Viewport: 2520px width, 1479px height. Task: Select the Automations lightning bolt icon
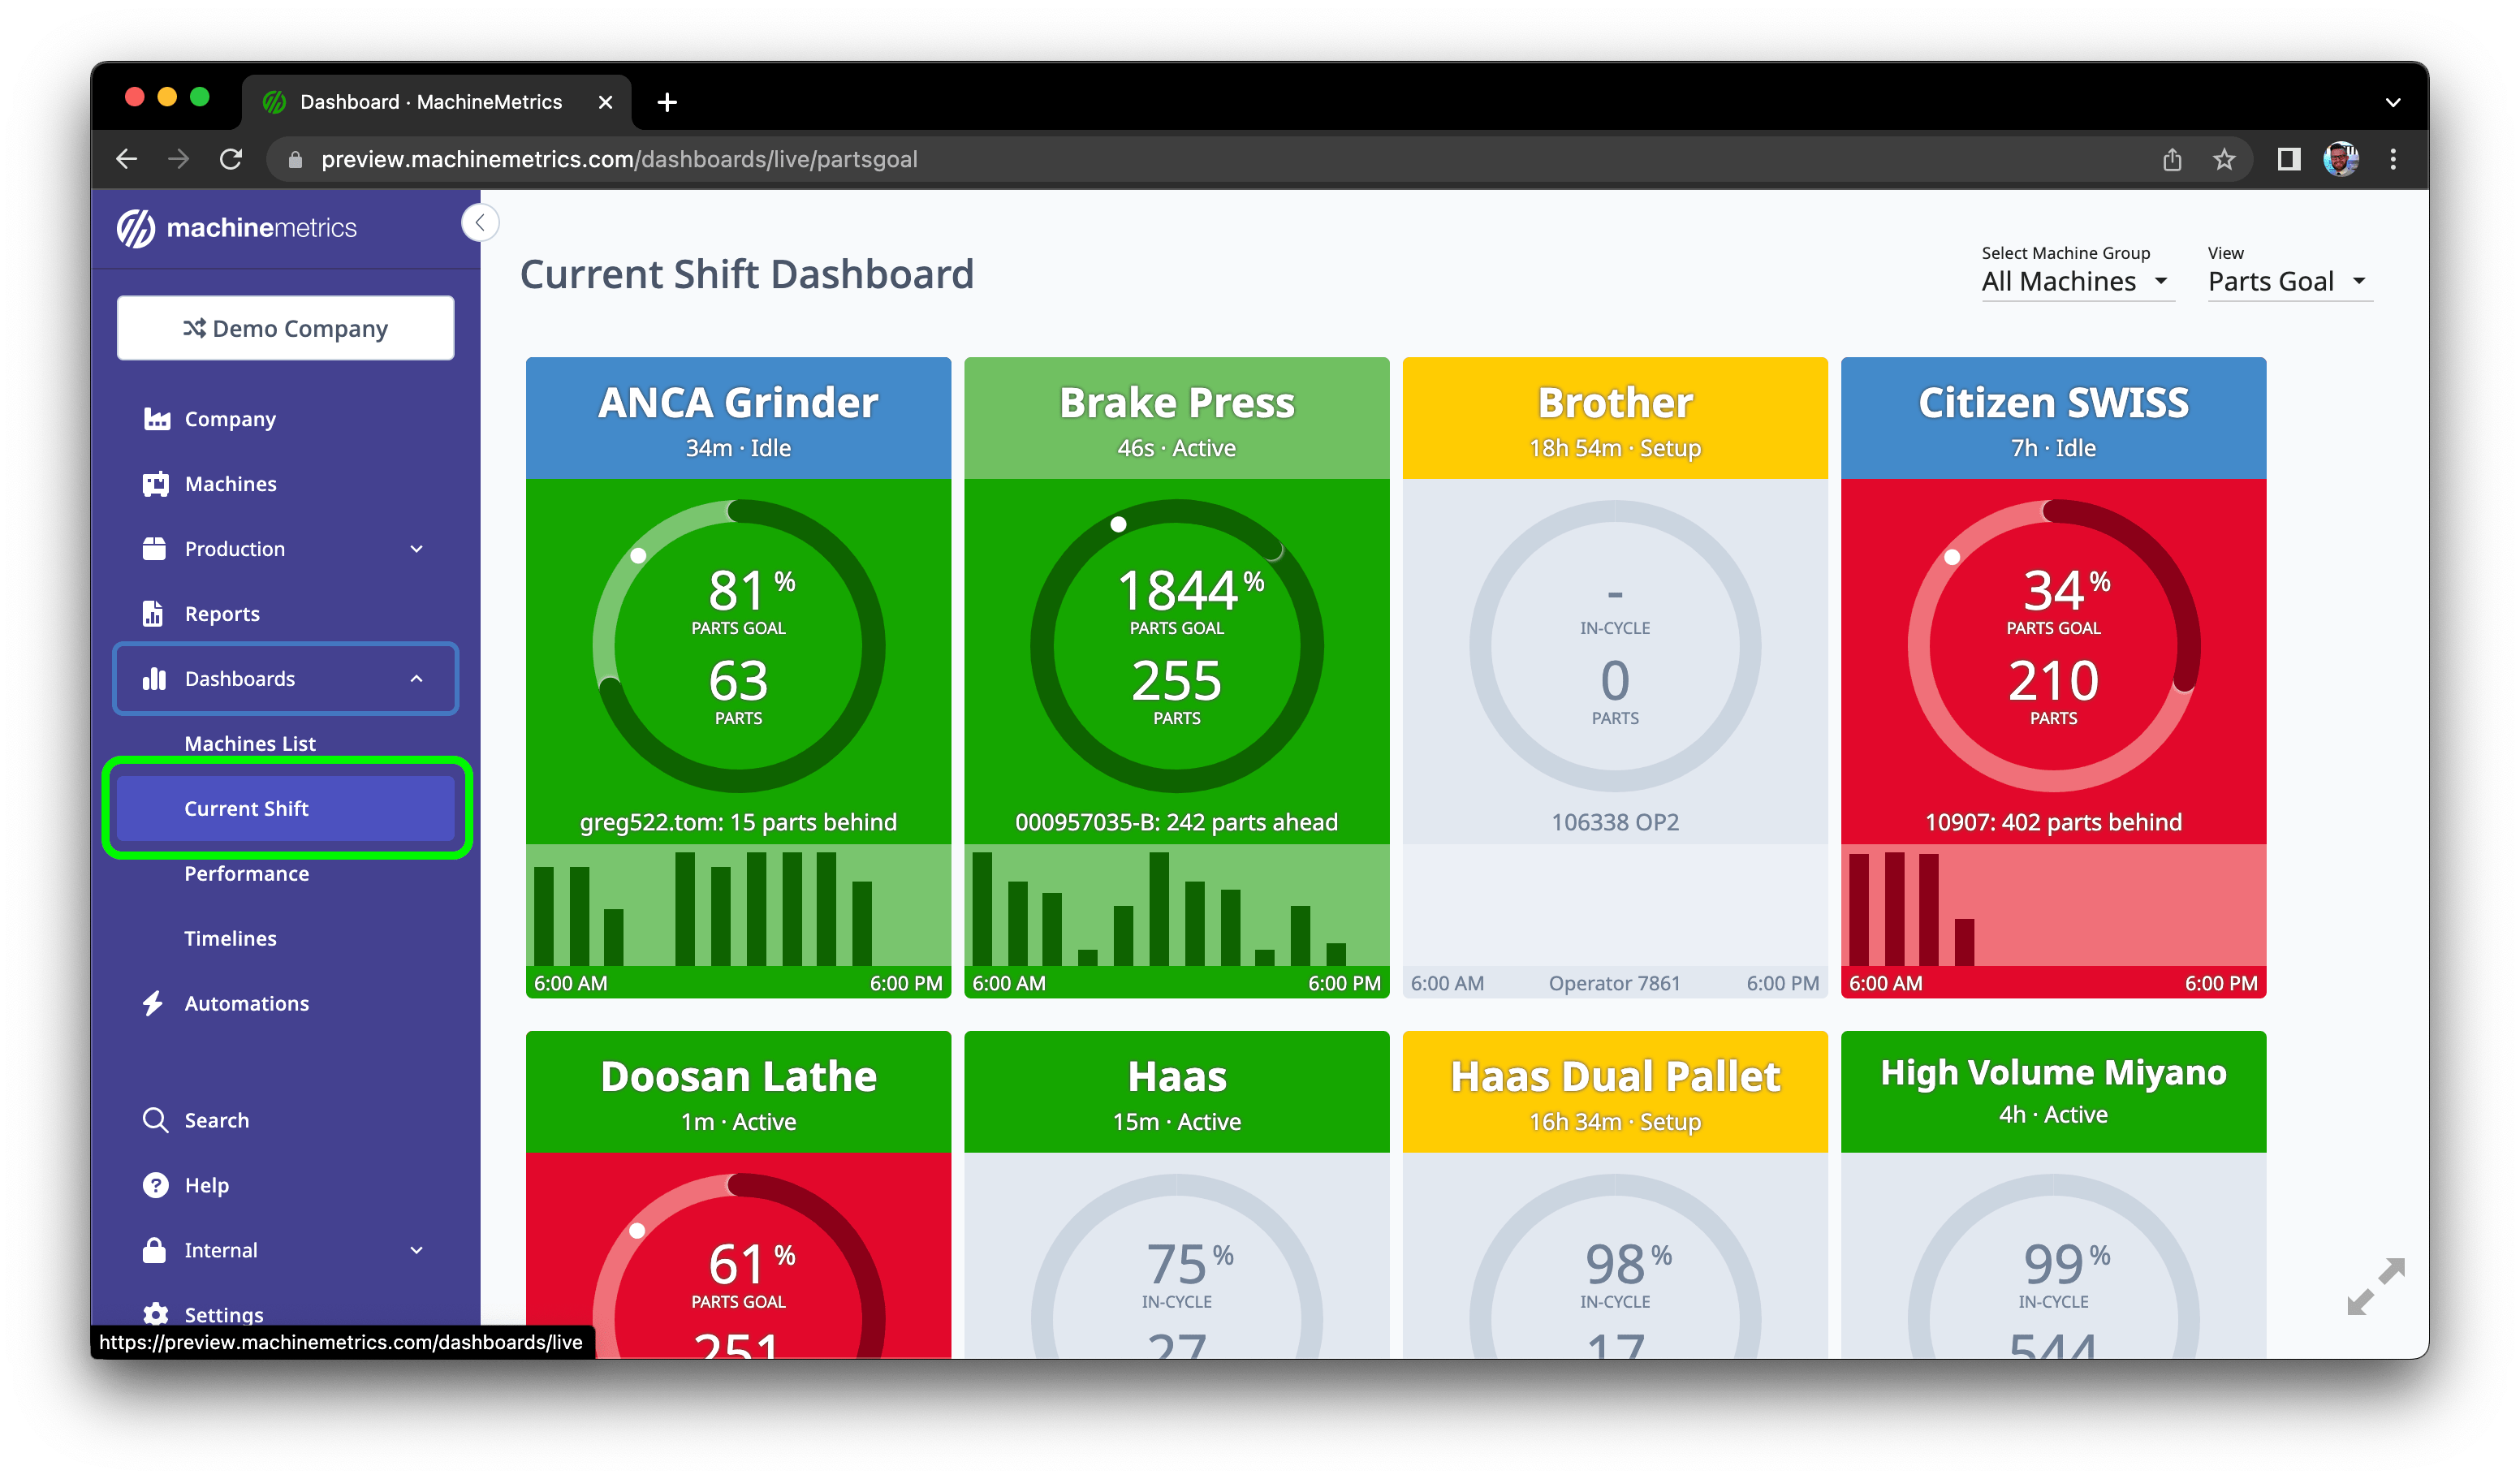(x=155, y=1003)
